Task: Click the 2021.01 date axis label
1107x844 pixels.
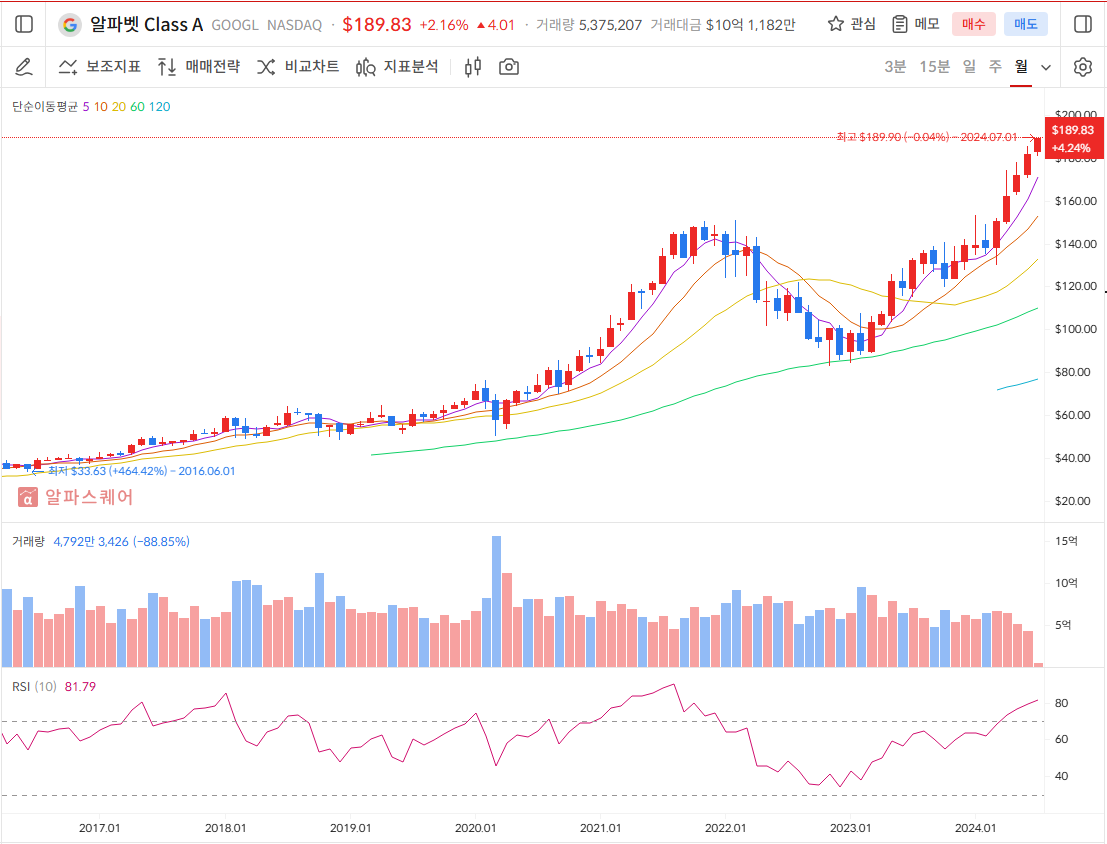Action: (x=601, y=828)
